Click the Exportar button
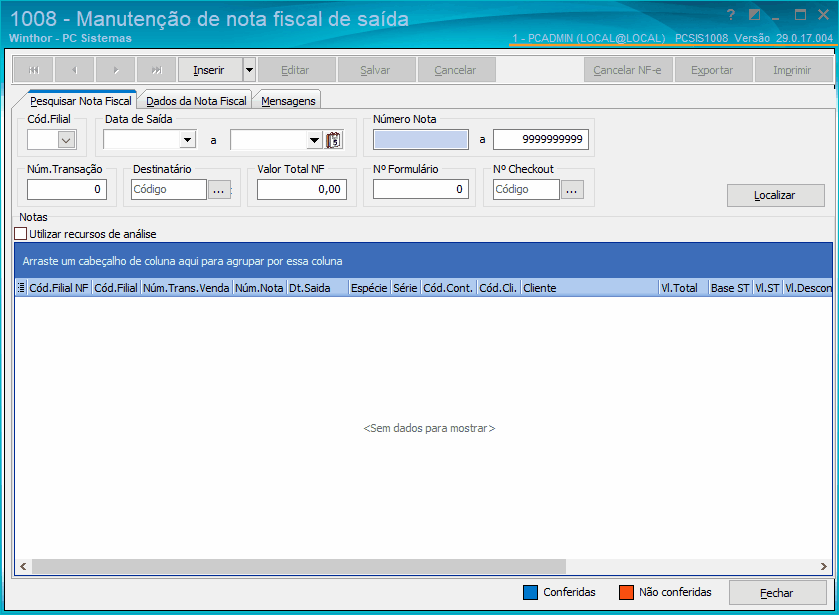 (x=713, y=70)
